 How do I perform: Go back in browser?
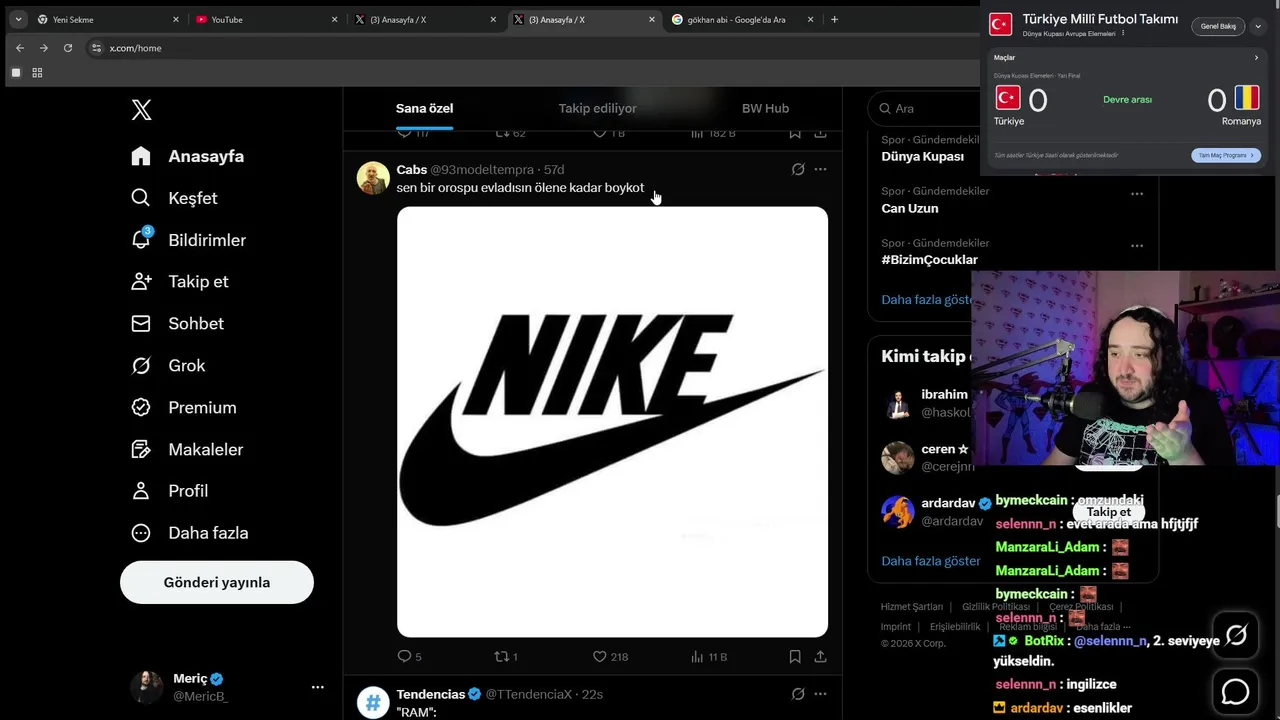pyautogui.click(x=19, y=48)
